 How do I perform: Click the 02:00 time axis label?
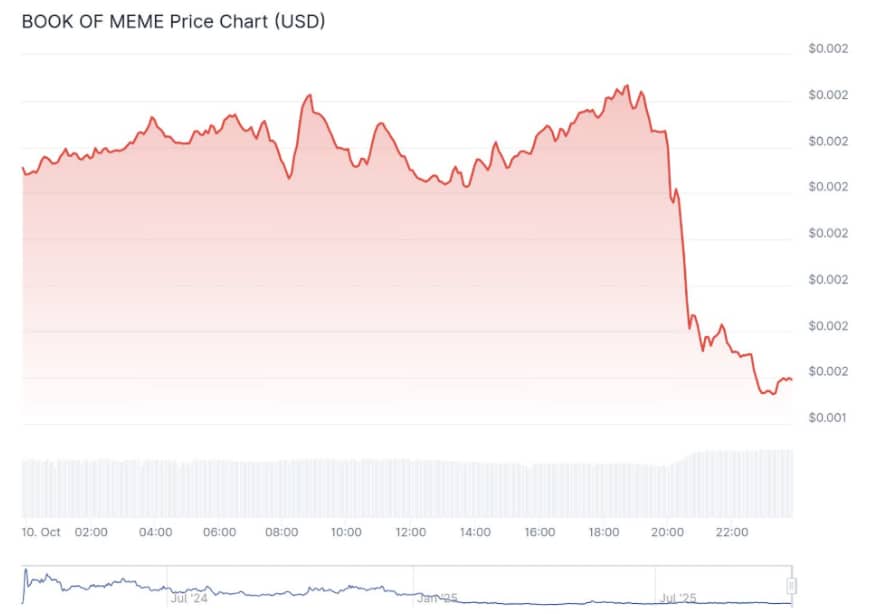pyautogui.click(x=91, y=532)
